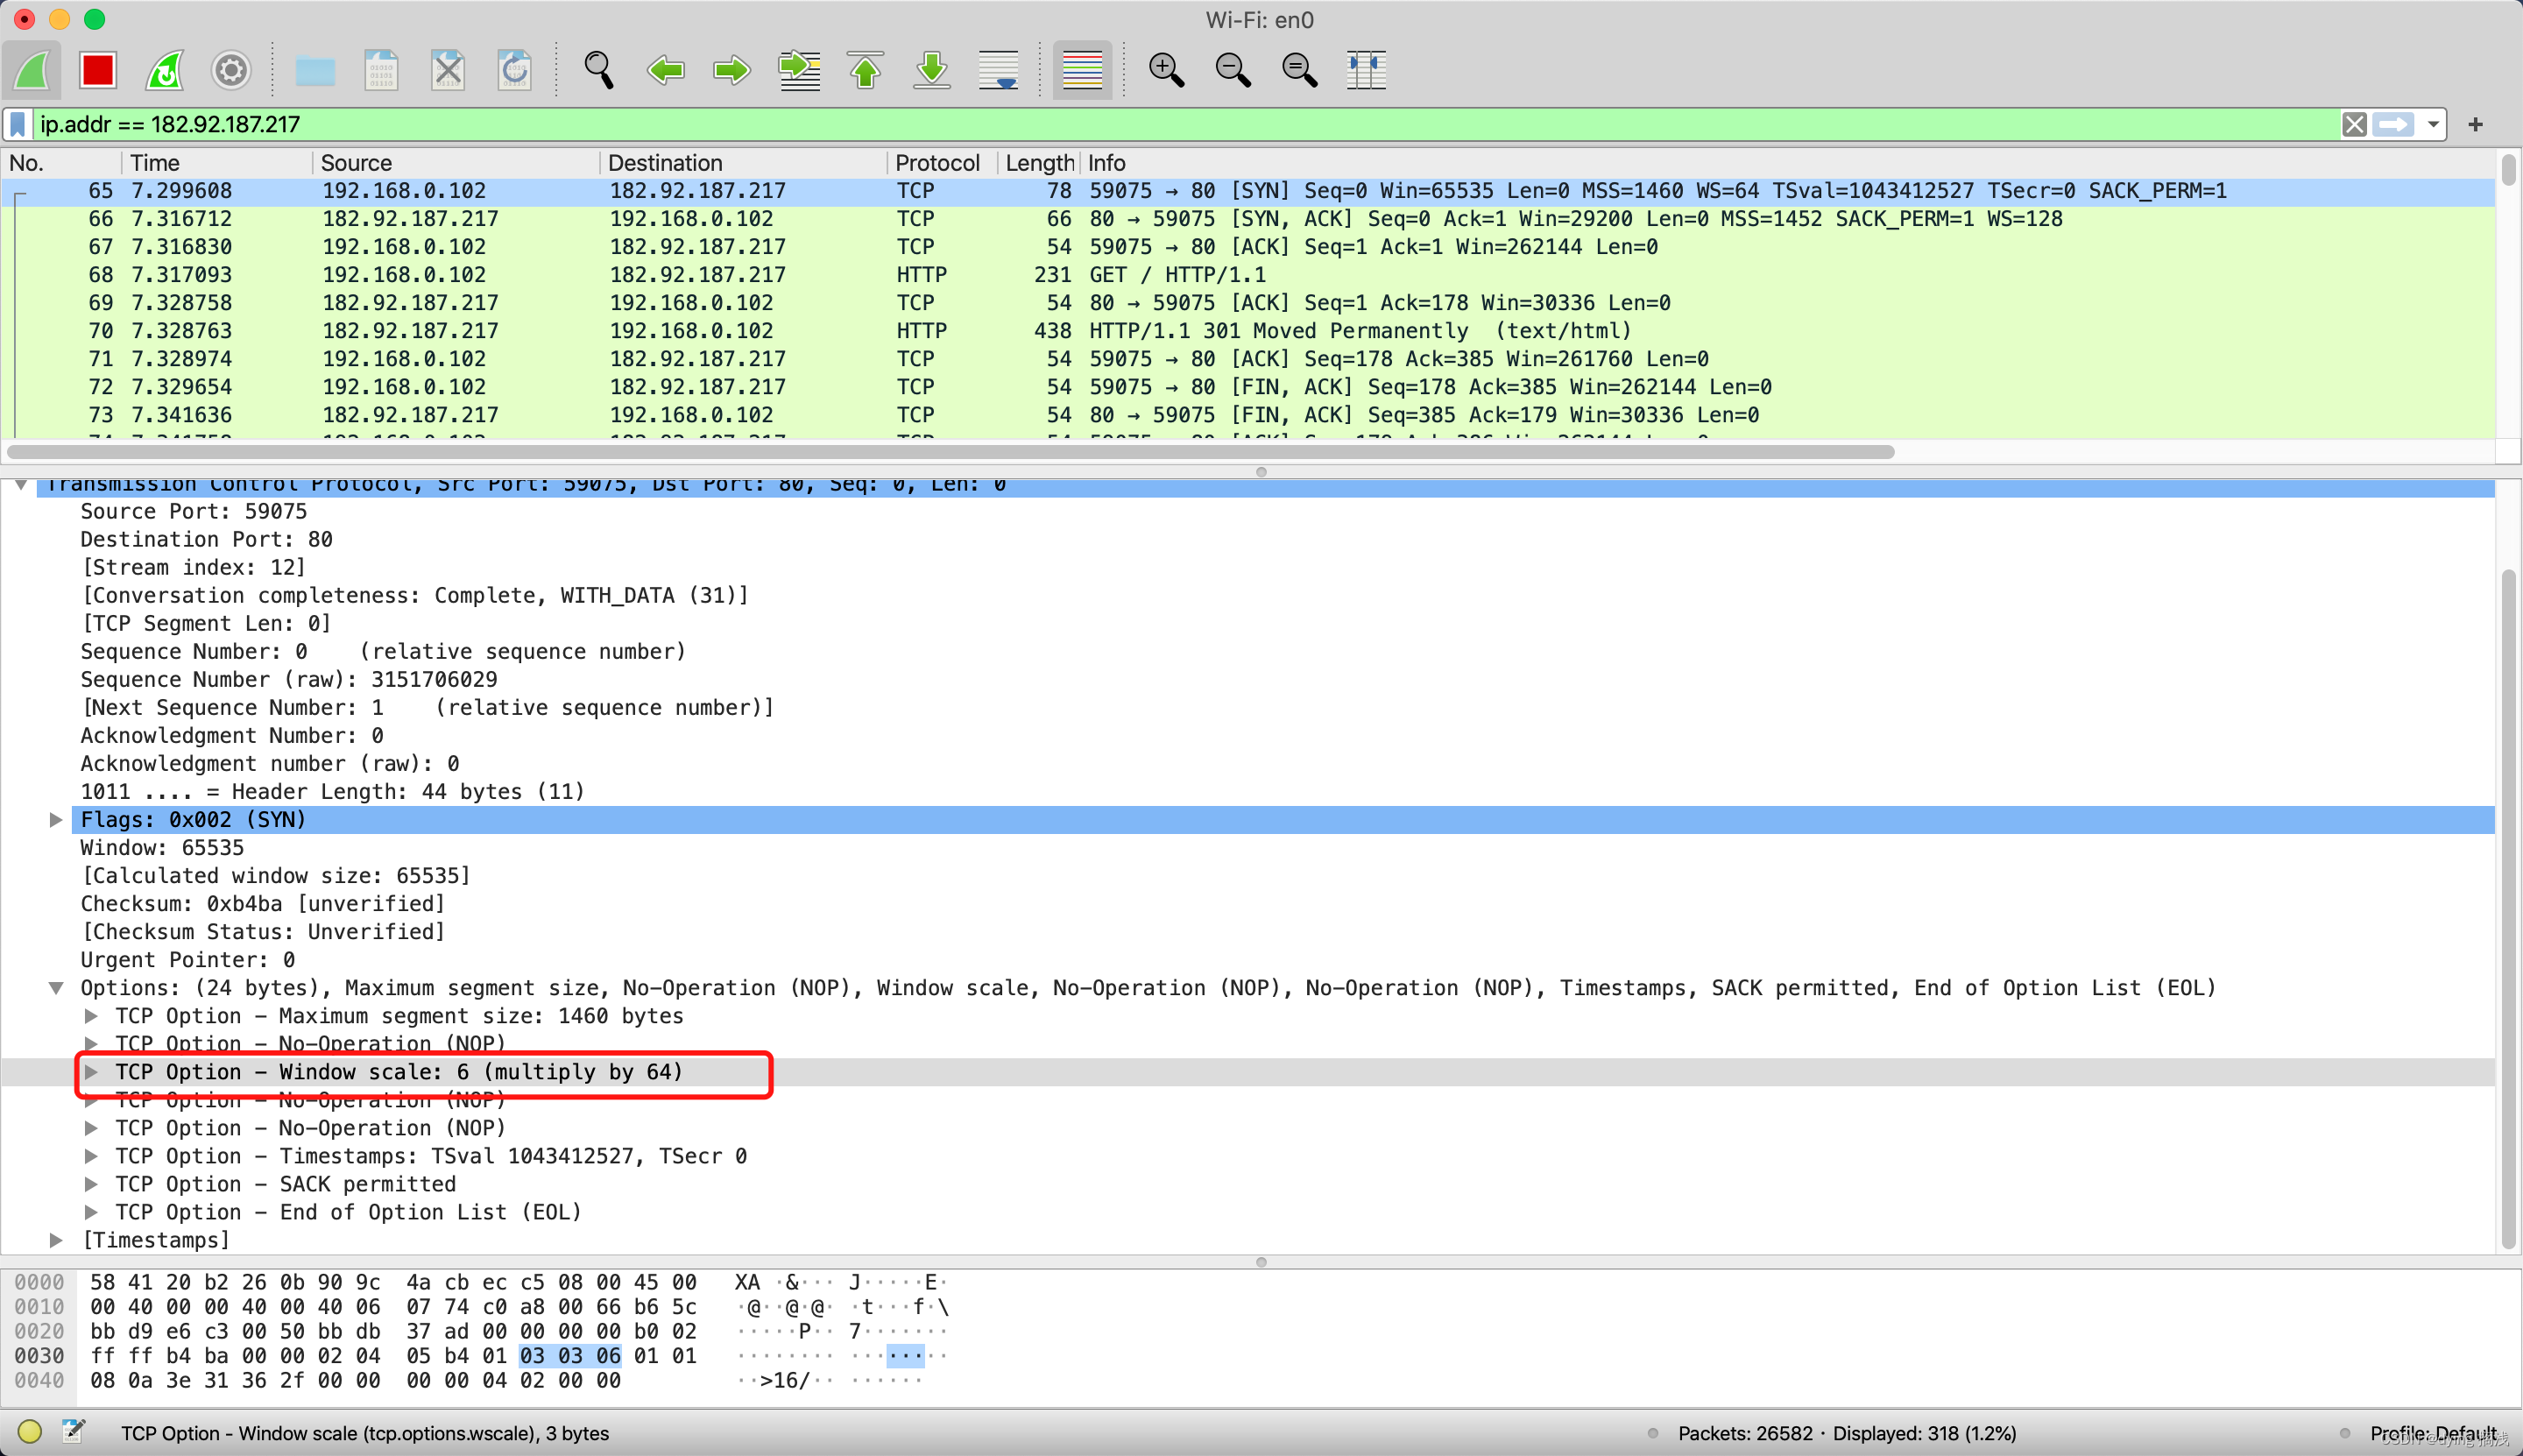Viewport: 2523px width, 1456px height.
Task: Stop the running capture
Action: tap(97, 70)
